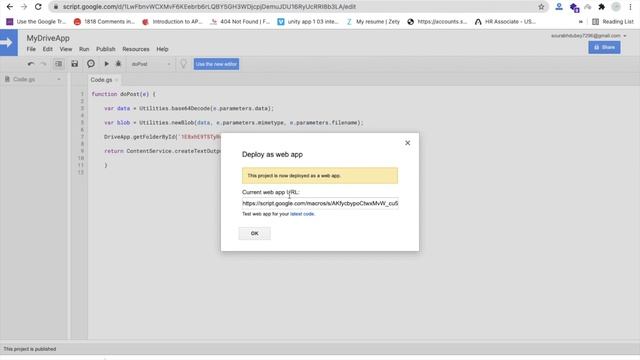The width and height of the screenshot is (640, 360).
Task: Open the Edit menu
Action: click(48, 49)
